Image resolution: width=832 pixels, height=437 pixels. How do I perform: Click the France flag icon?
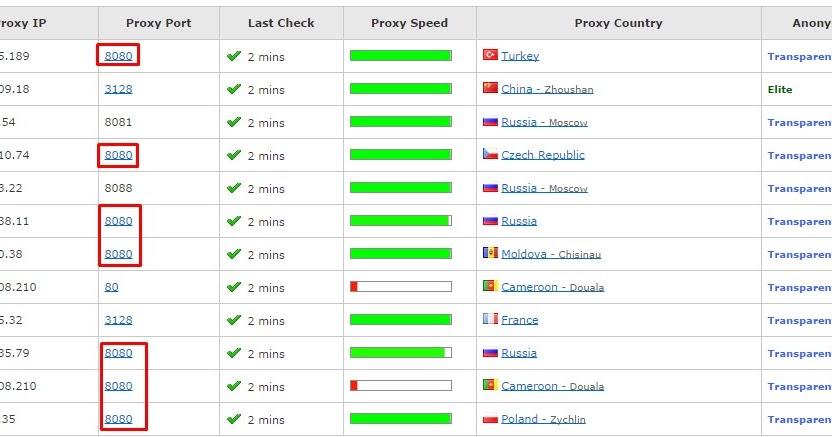pos(490,319)
